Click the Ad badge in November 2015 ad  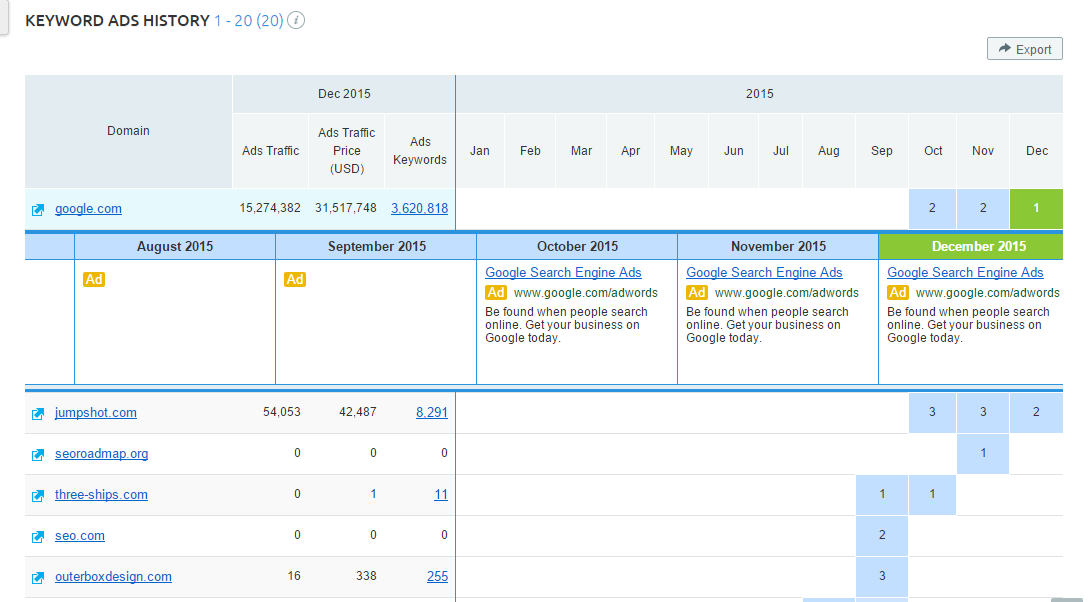point(697,292)
